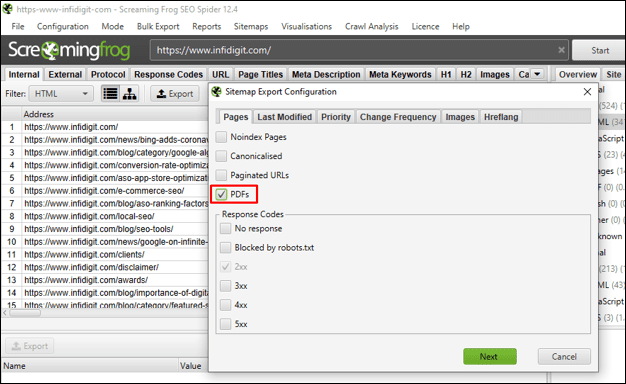
Task: Click the Address column header
Action: click(115, 114)
